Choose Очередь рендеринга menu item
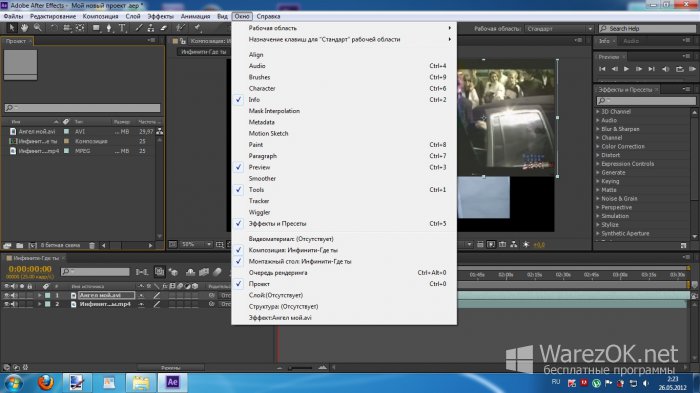This screenshot has height=393, width=700. click(x=344, y=272)
